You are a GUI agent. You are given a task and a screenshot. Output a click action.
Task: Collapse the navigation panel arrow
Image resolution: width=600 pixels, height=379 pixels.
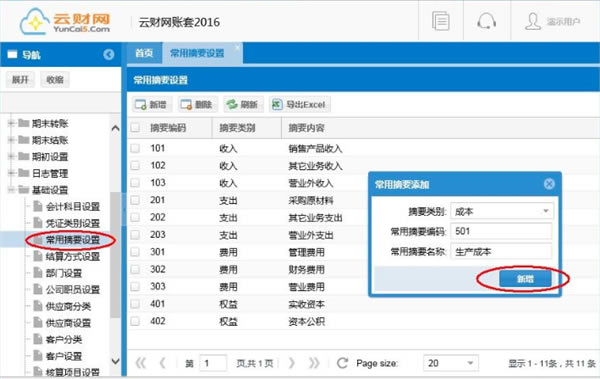(x=109, y=55)
